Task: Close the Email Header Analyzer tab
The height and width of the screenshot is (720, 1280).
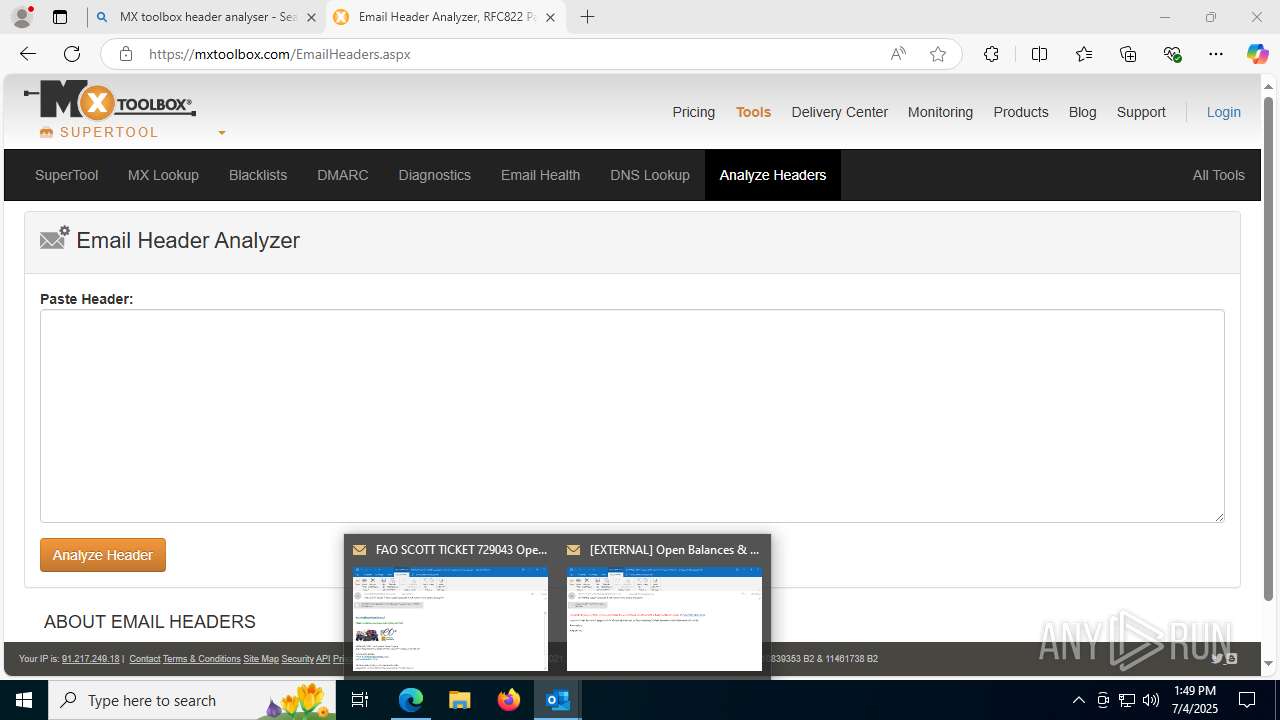Action: 550,17
